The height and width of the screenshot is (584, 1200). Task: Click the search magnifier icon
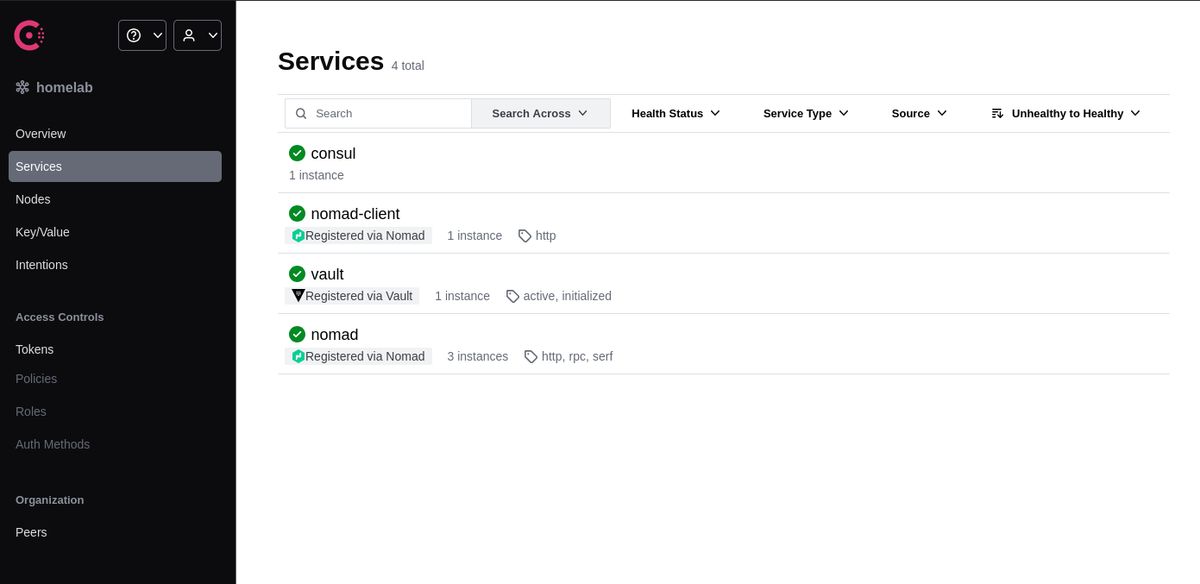click(301, 113)
